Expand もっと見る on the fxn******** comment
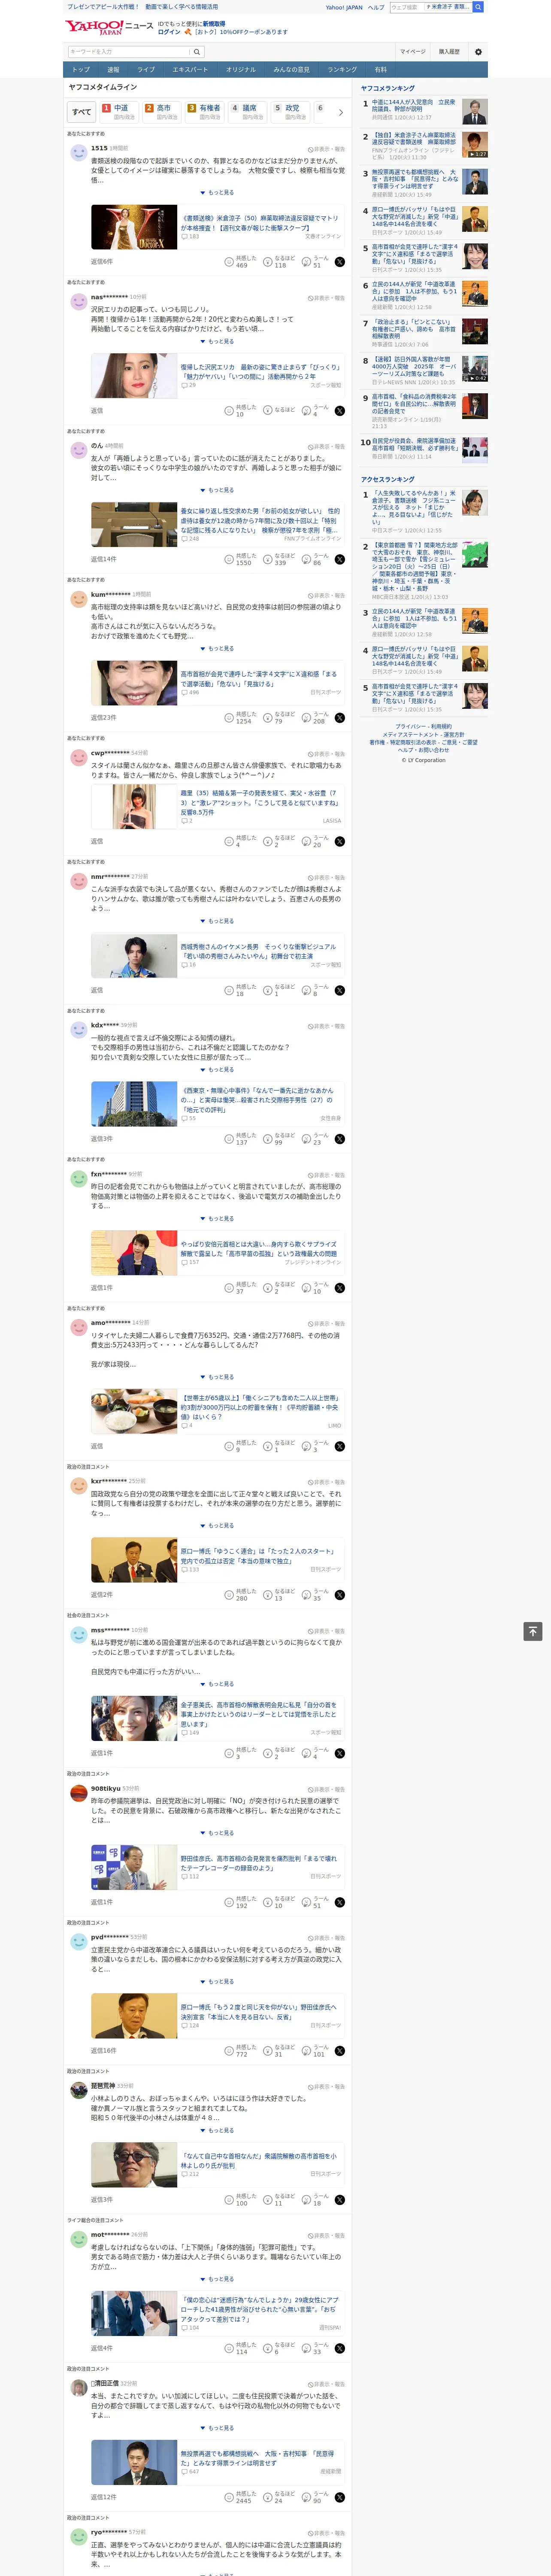This screenshot has width=551, height=2576. [217, 1218]
